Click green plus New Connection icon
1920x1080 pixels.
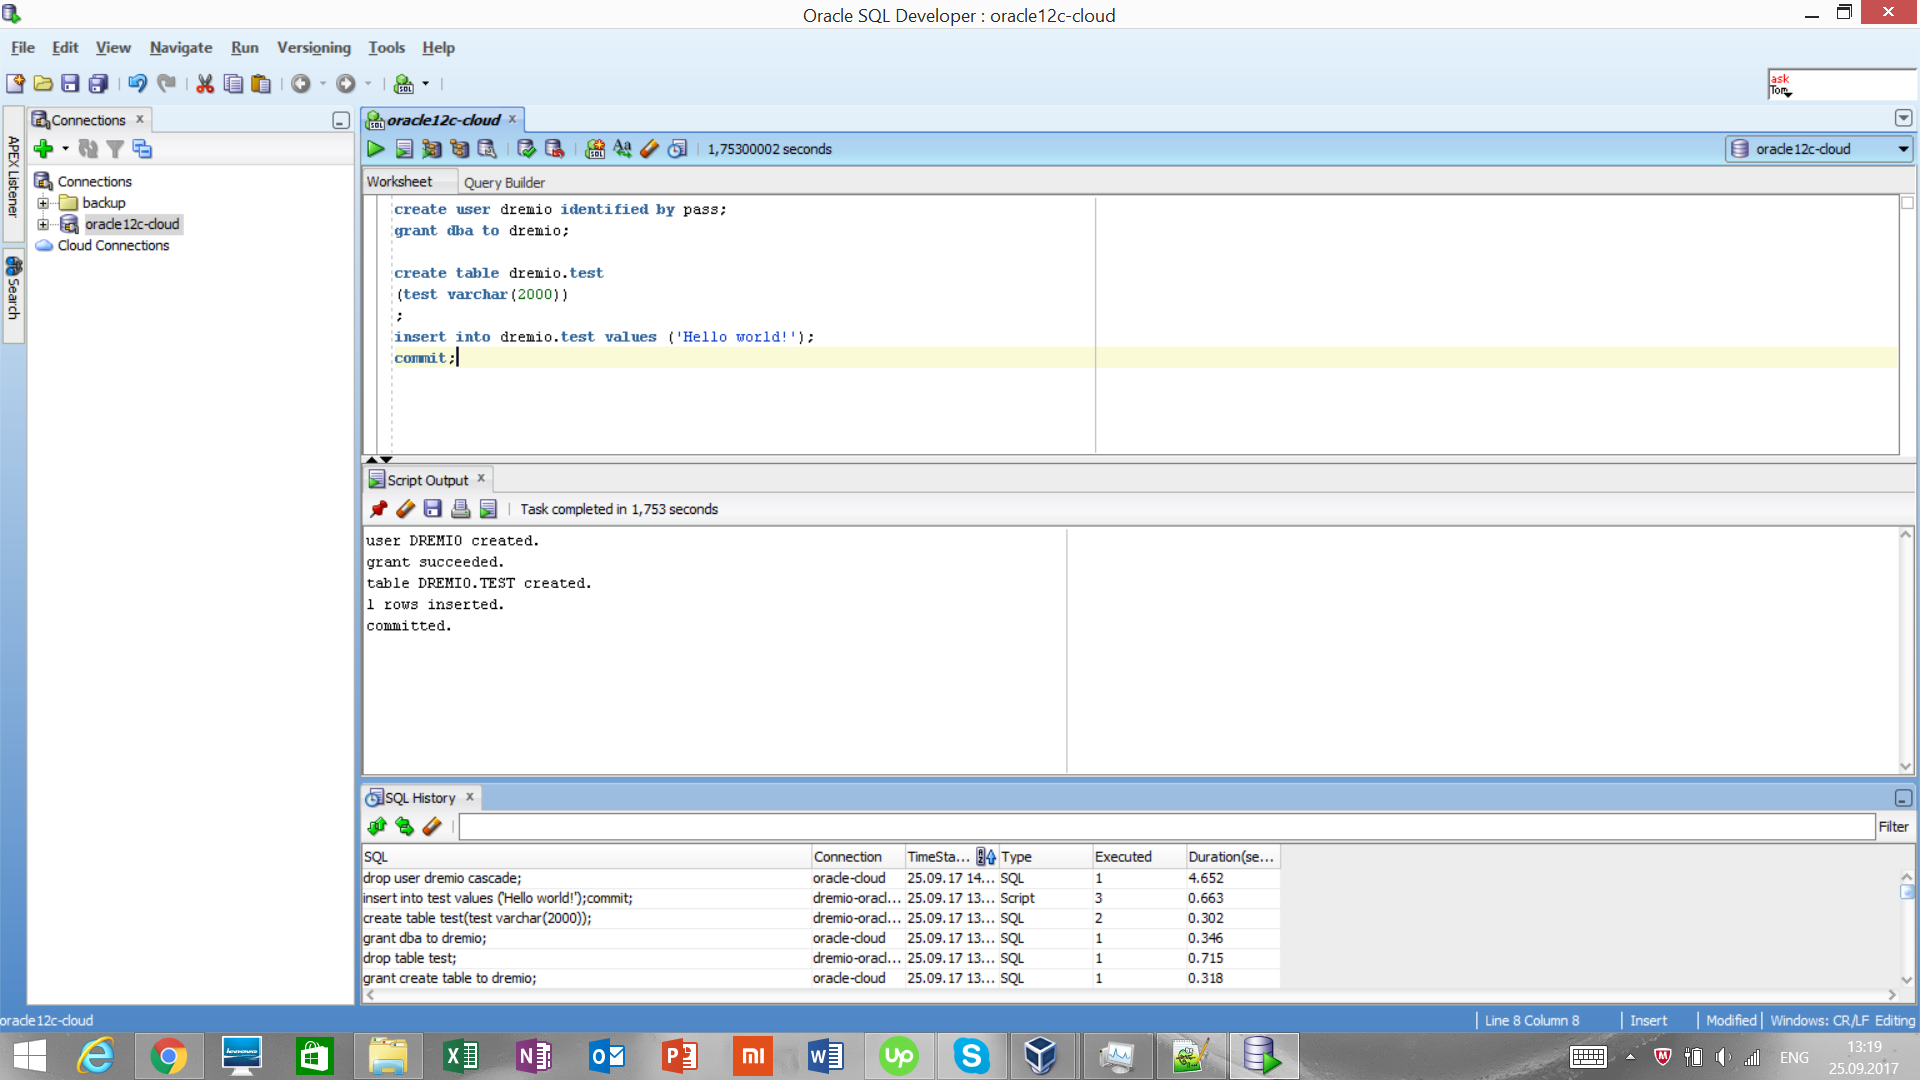point(43,149)
